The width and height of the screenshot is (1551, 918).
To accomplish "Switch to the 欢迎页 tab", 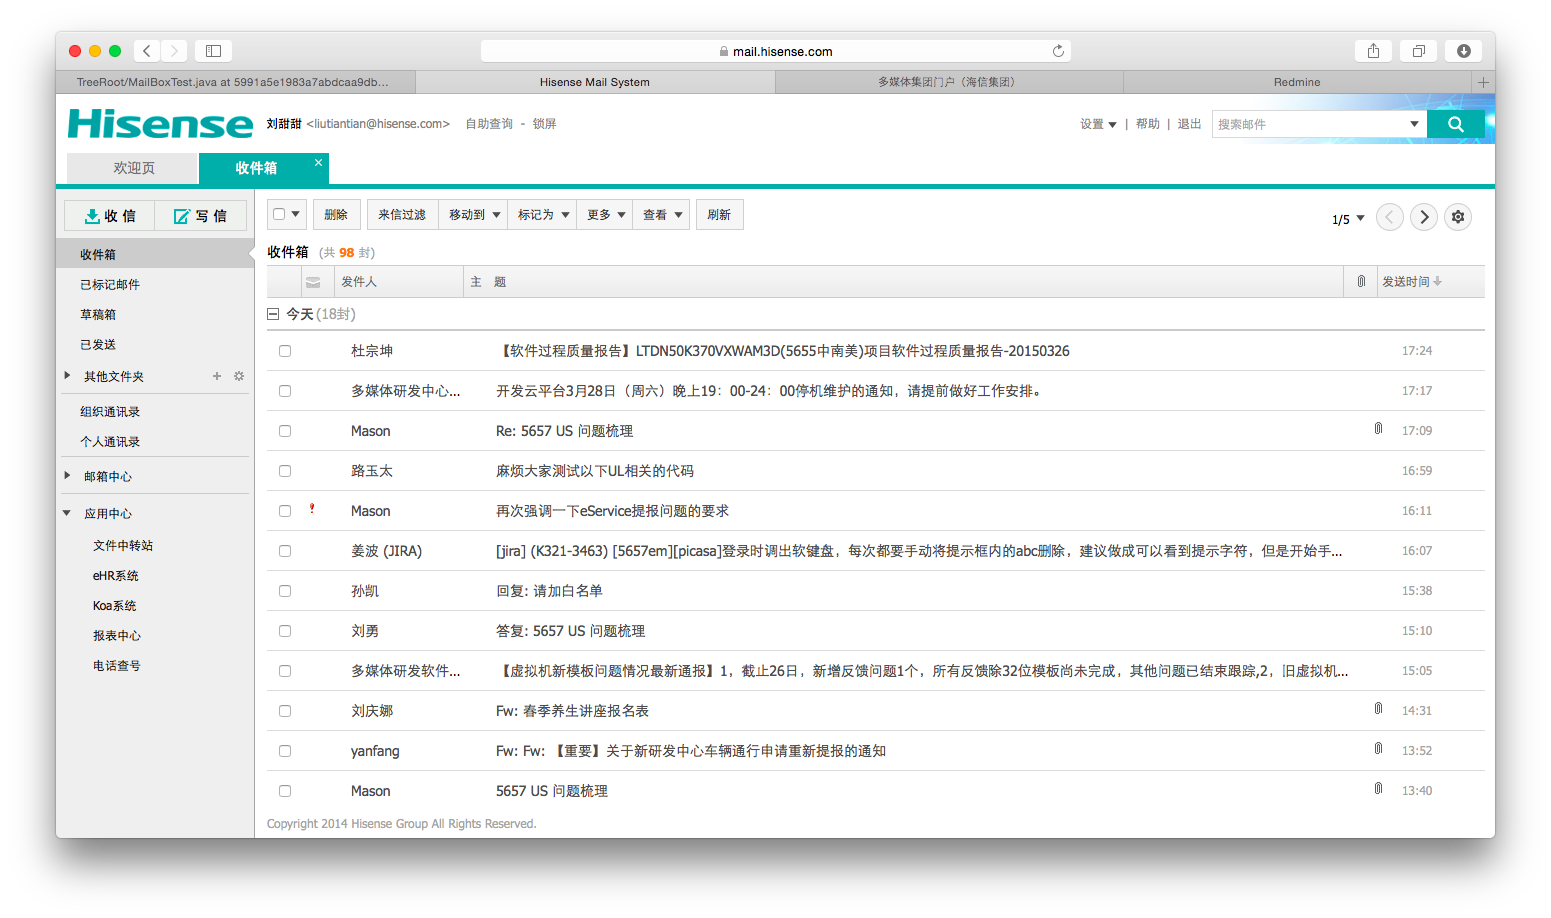I will 133,168.
